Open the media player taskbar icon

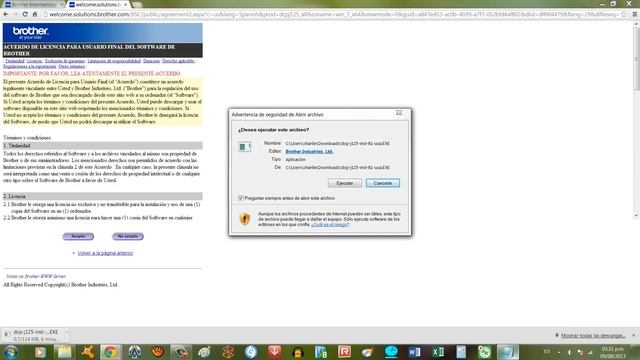(x=40, y=352)
